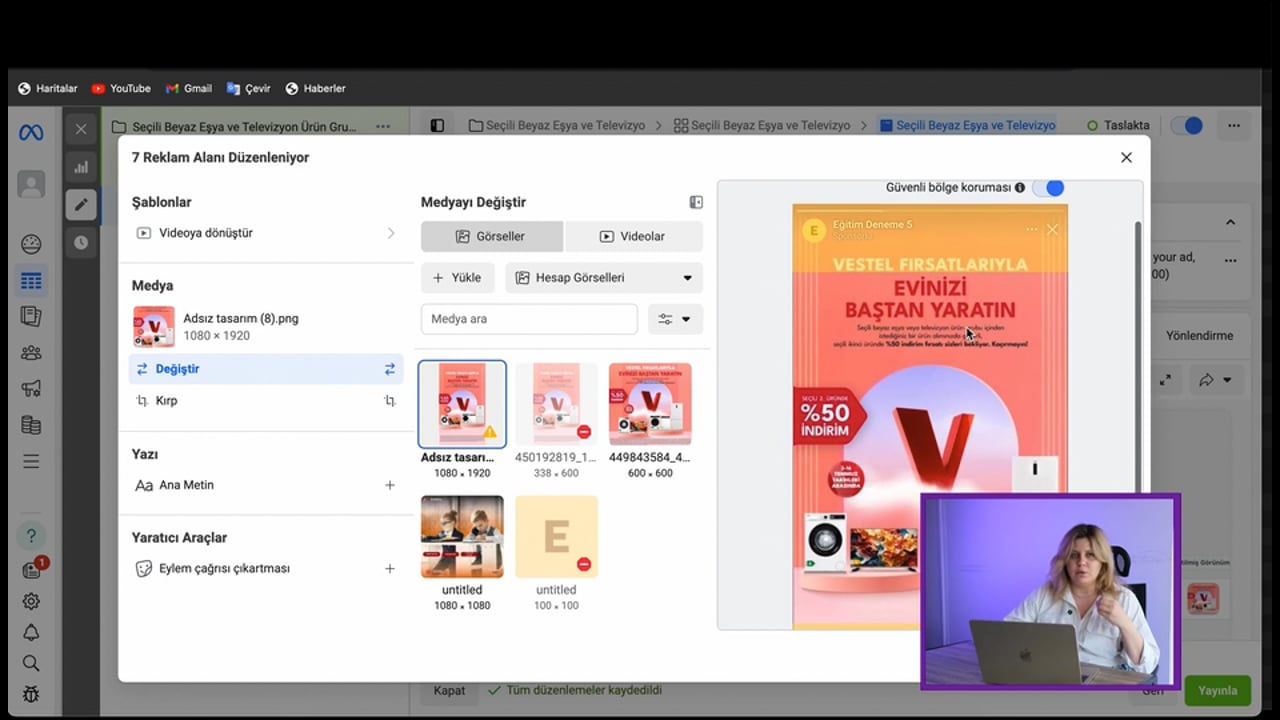Open the Meta logo home
This screenshot has height=720, width=1280.
click(x=31, y=132)
